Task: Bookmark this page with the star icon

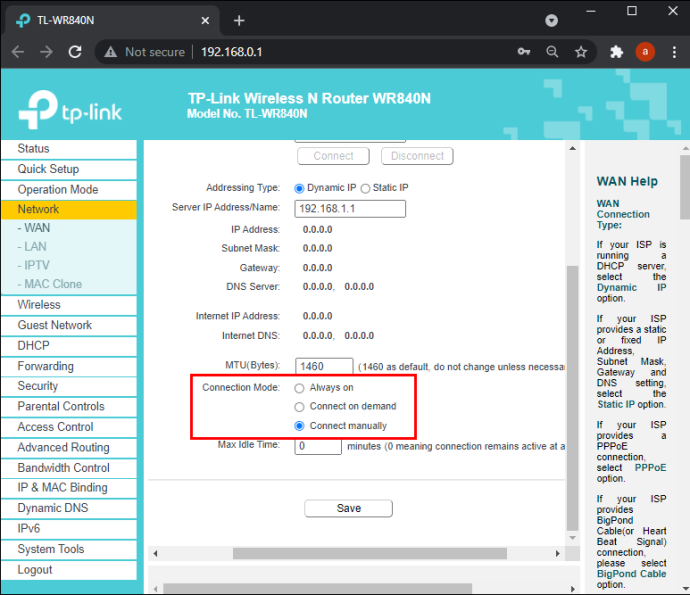Action: coord(581,52)
